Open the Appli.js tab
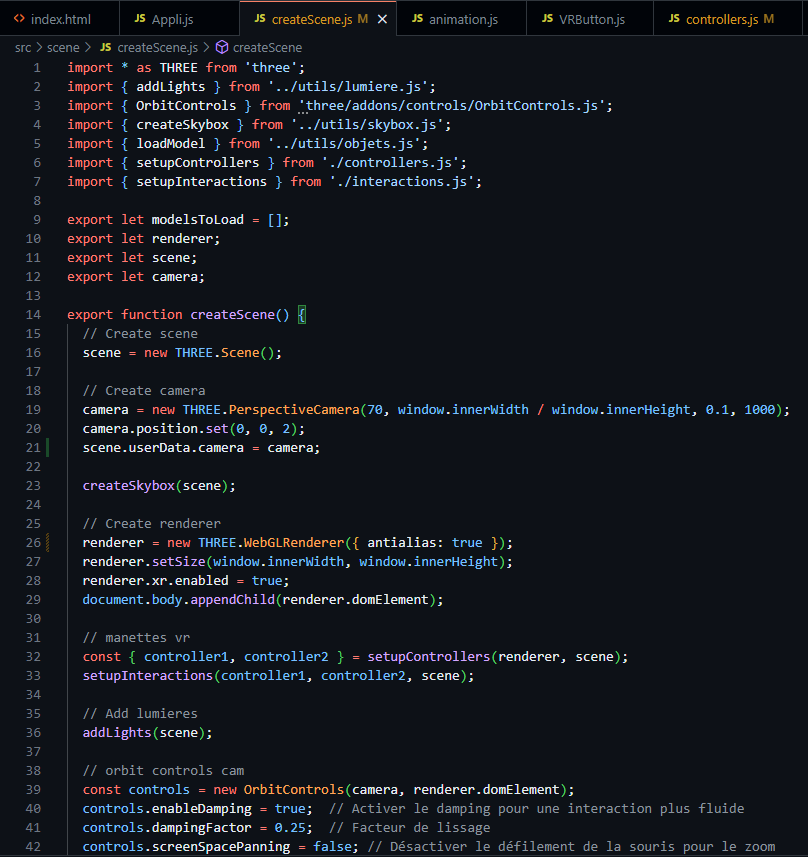Viewport: 808px width, 857px height. tap(171, 19)
